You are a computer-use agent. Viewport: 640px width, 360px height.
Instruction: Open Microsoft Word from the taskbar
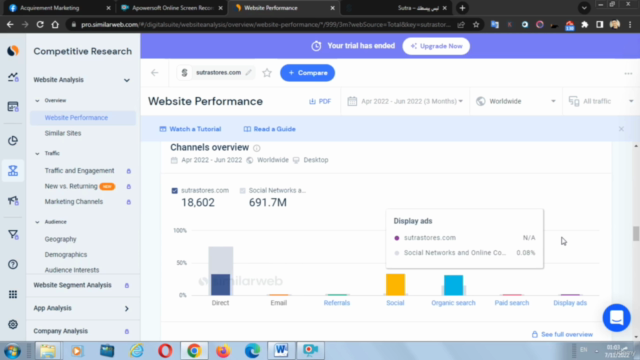pyautogui.click(x=281, y=351)
